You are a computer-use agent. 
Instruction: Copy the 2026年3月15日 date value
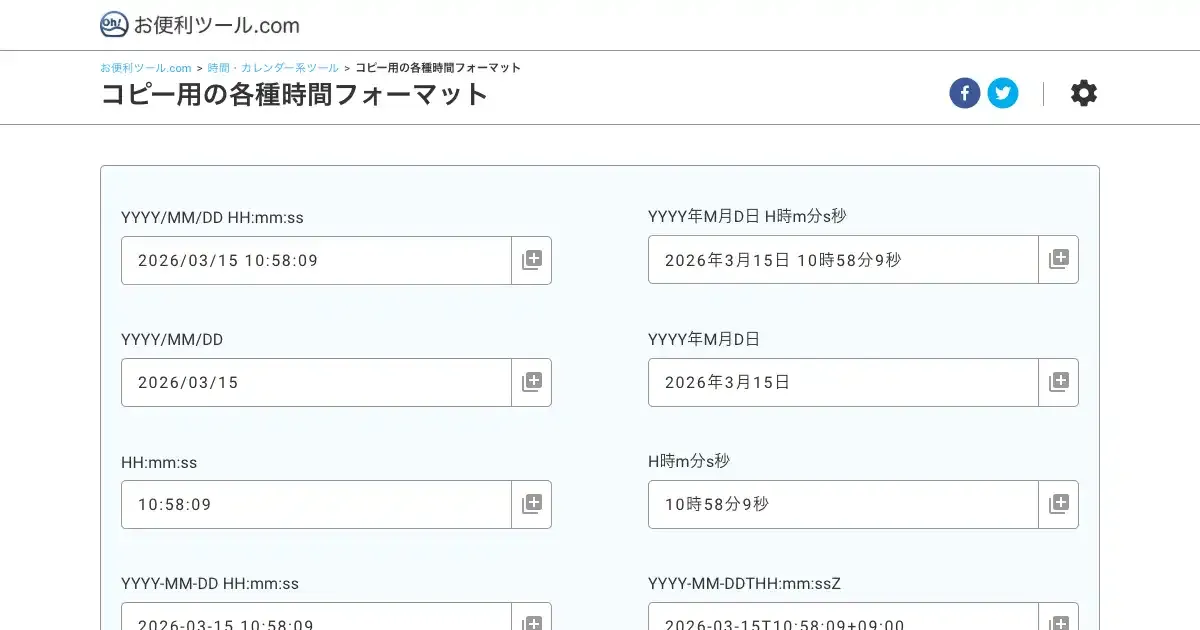point(1058,382)
